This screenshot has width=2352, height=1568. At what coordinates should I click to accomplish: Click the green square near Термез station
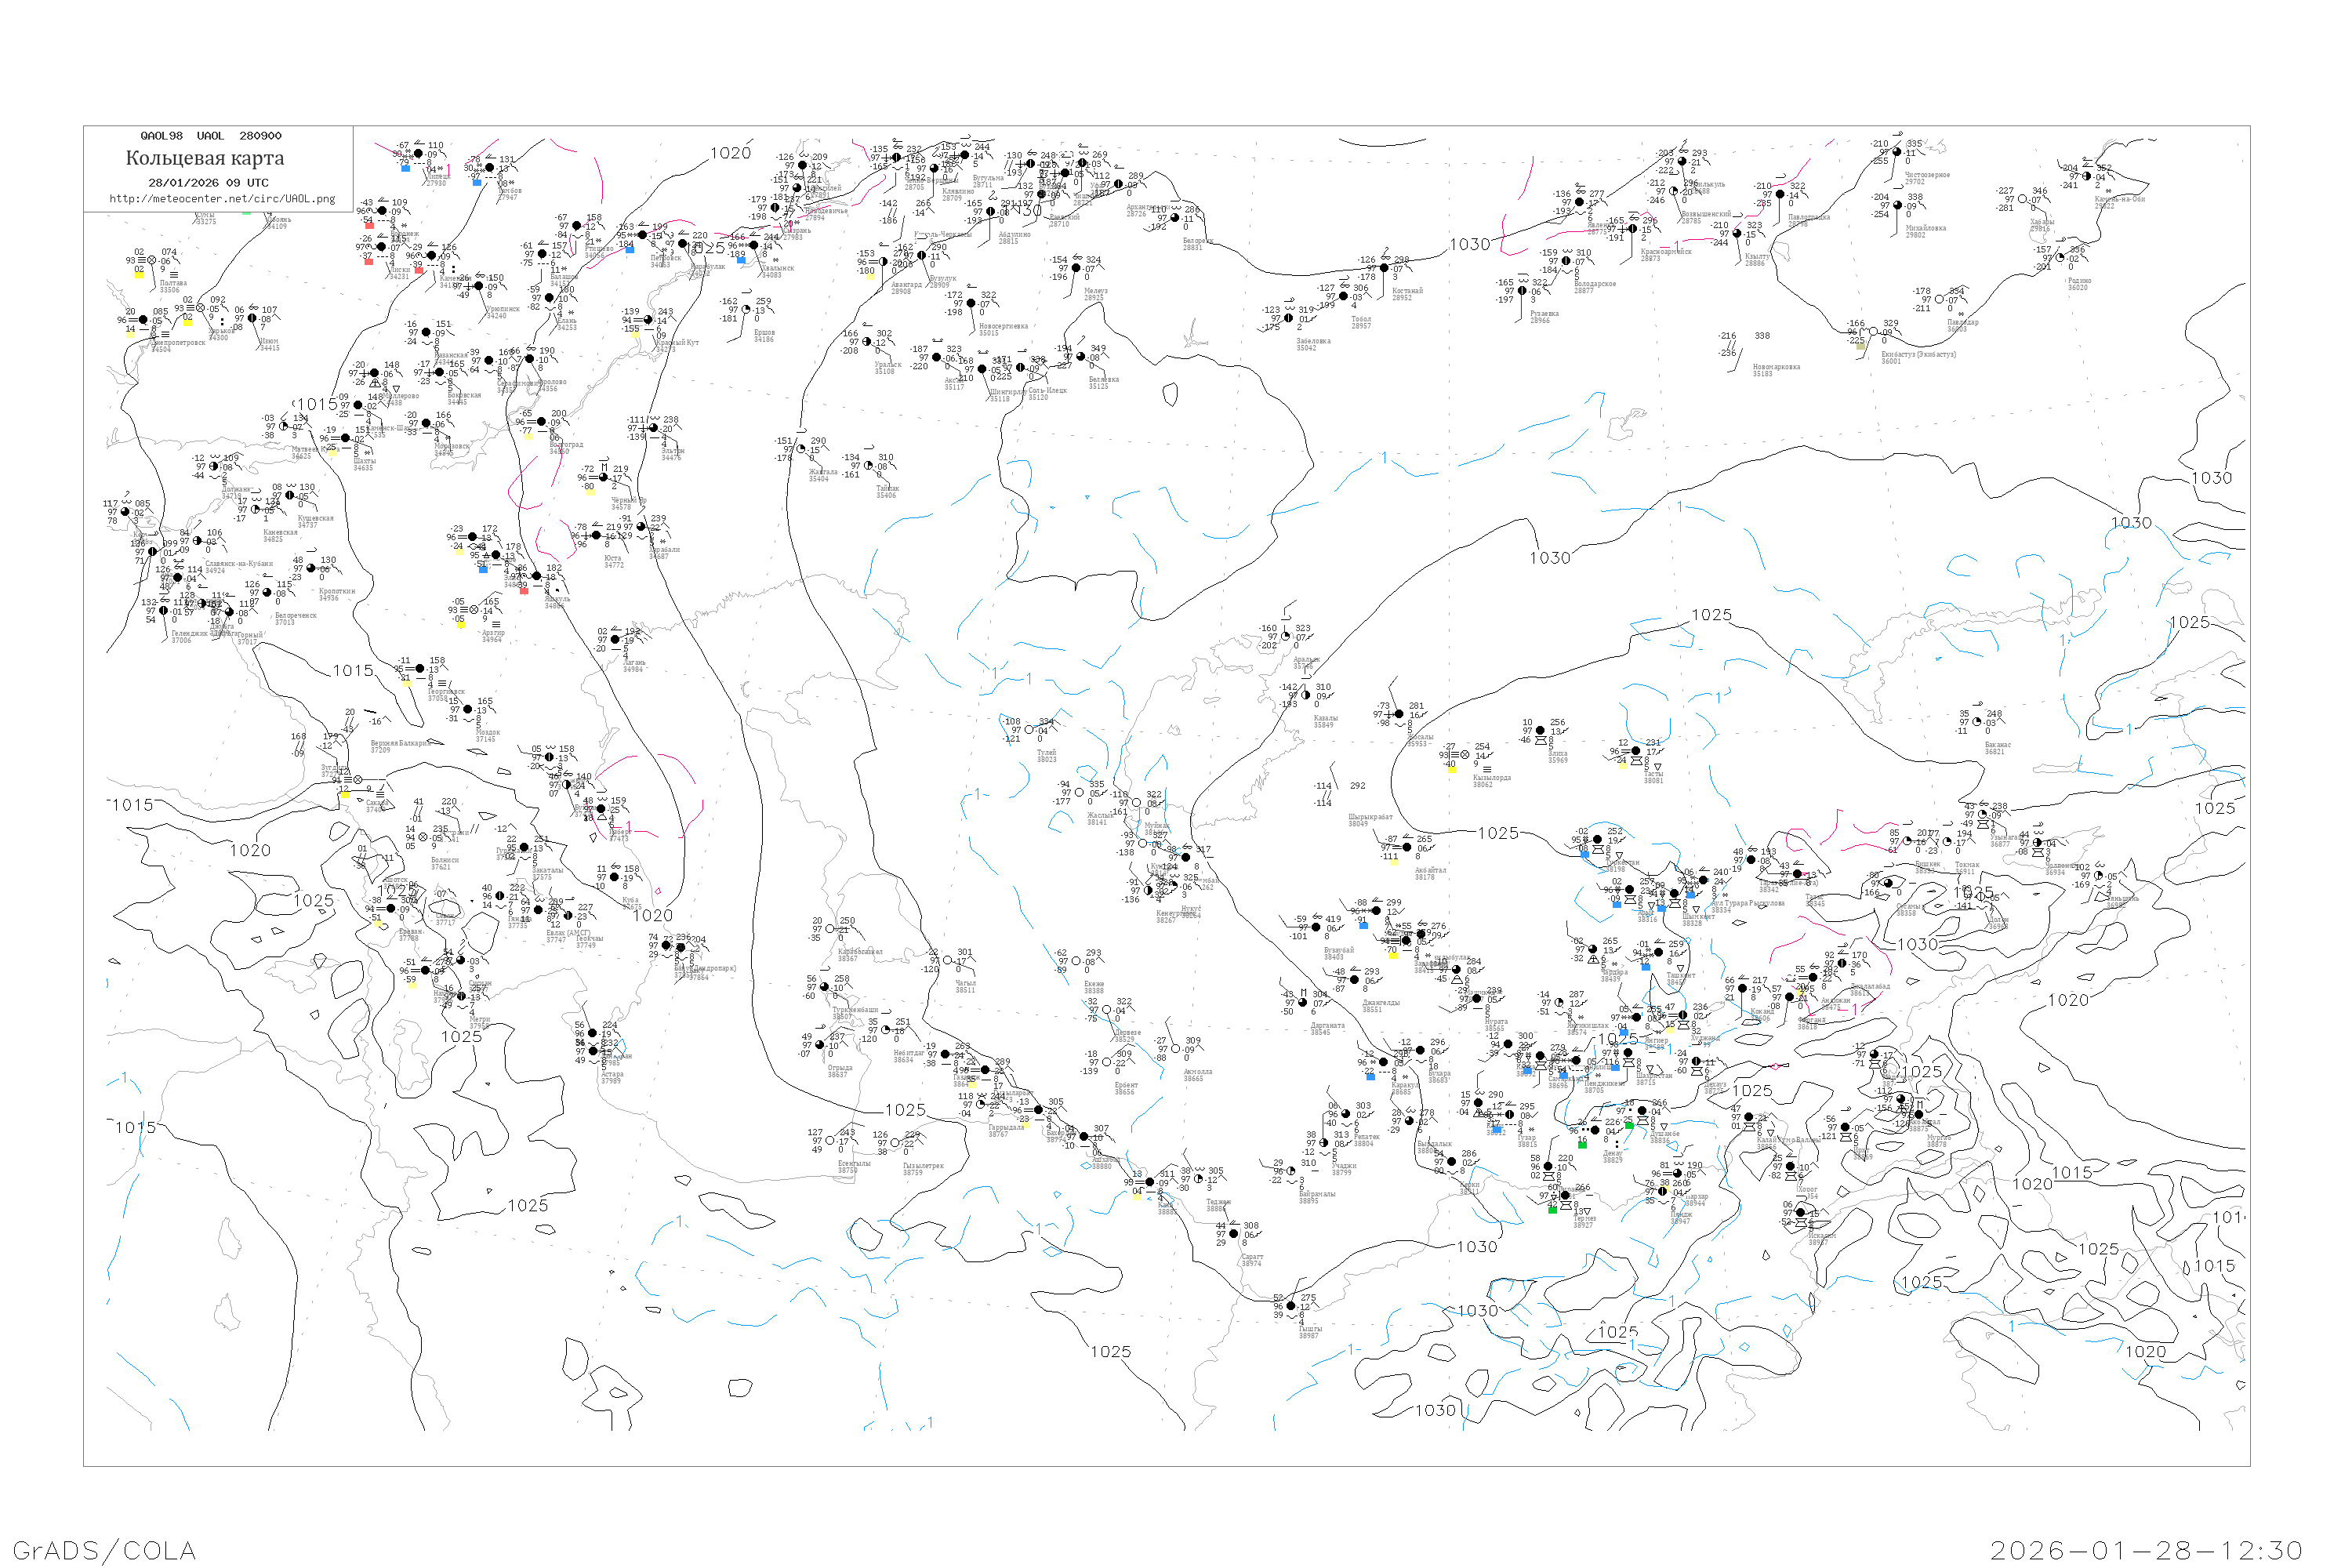[1552, 1210]
